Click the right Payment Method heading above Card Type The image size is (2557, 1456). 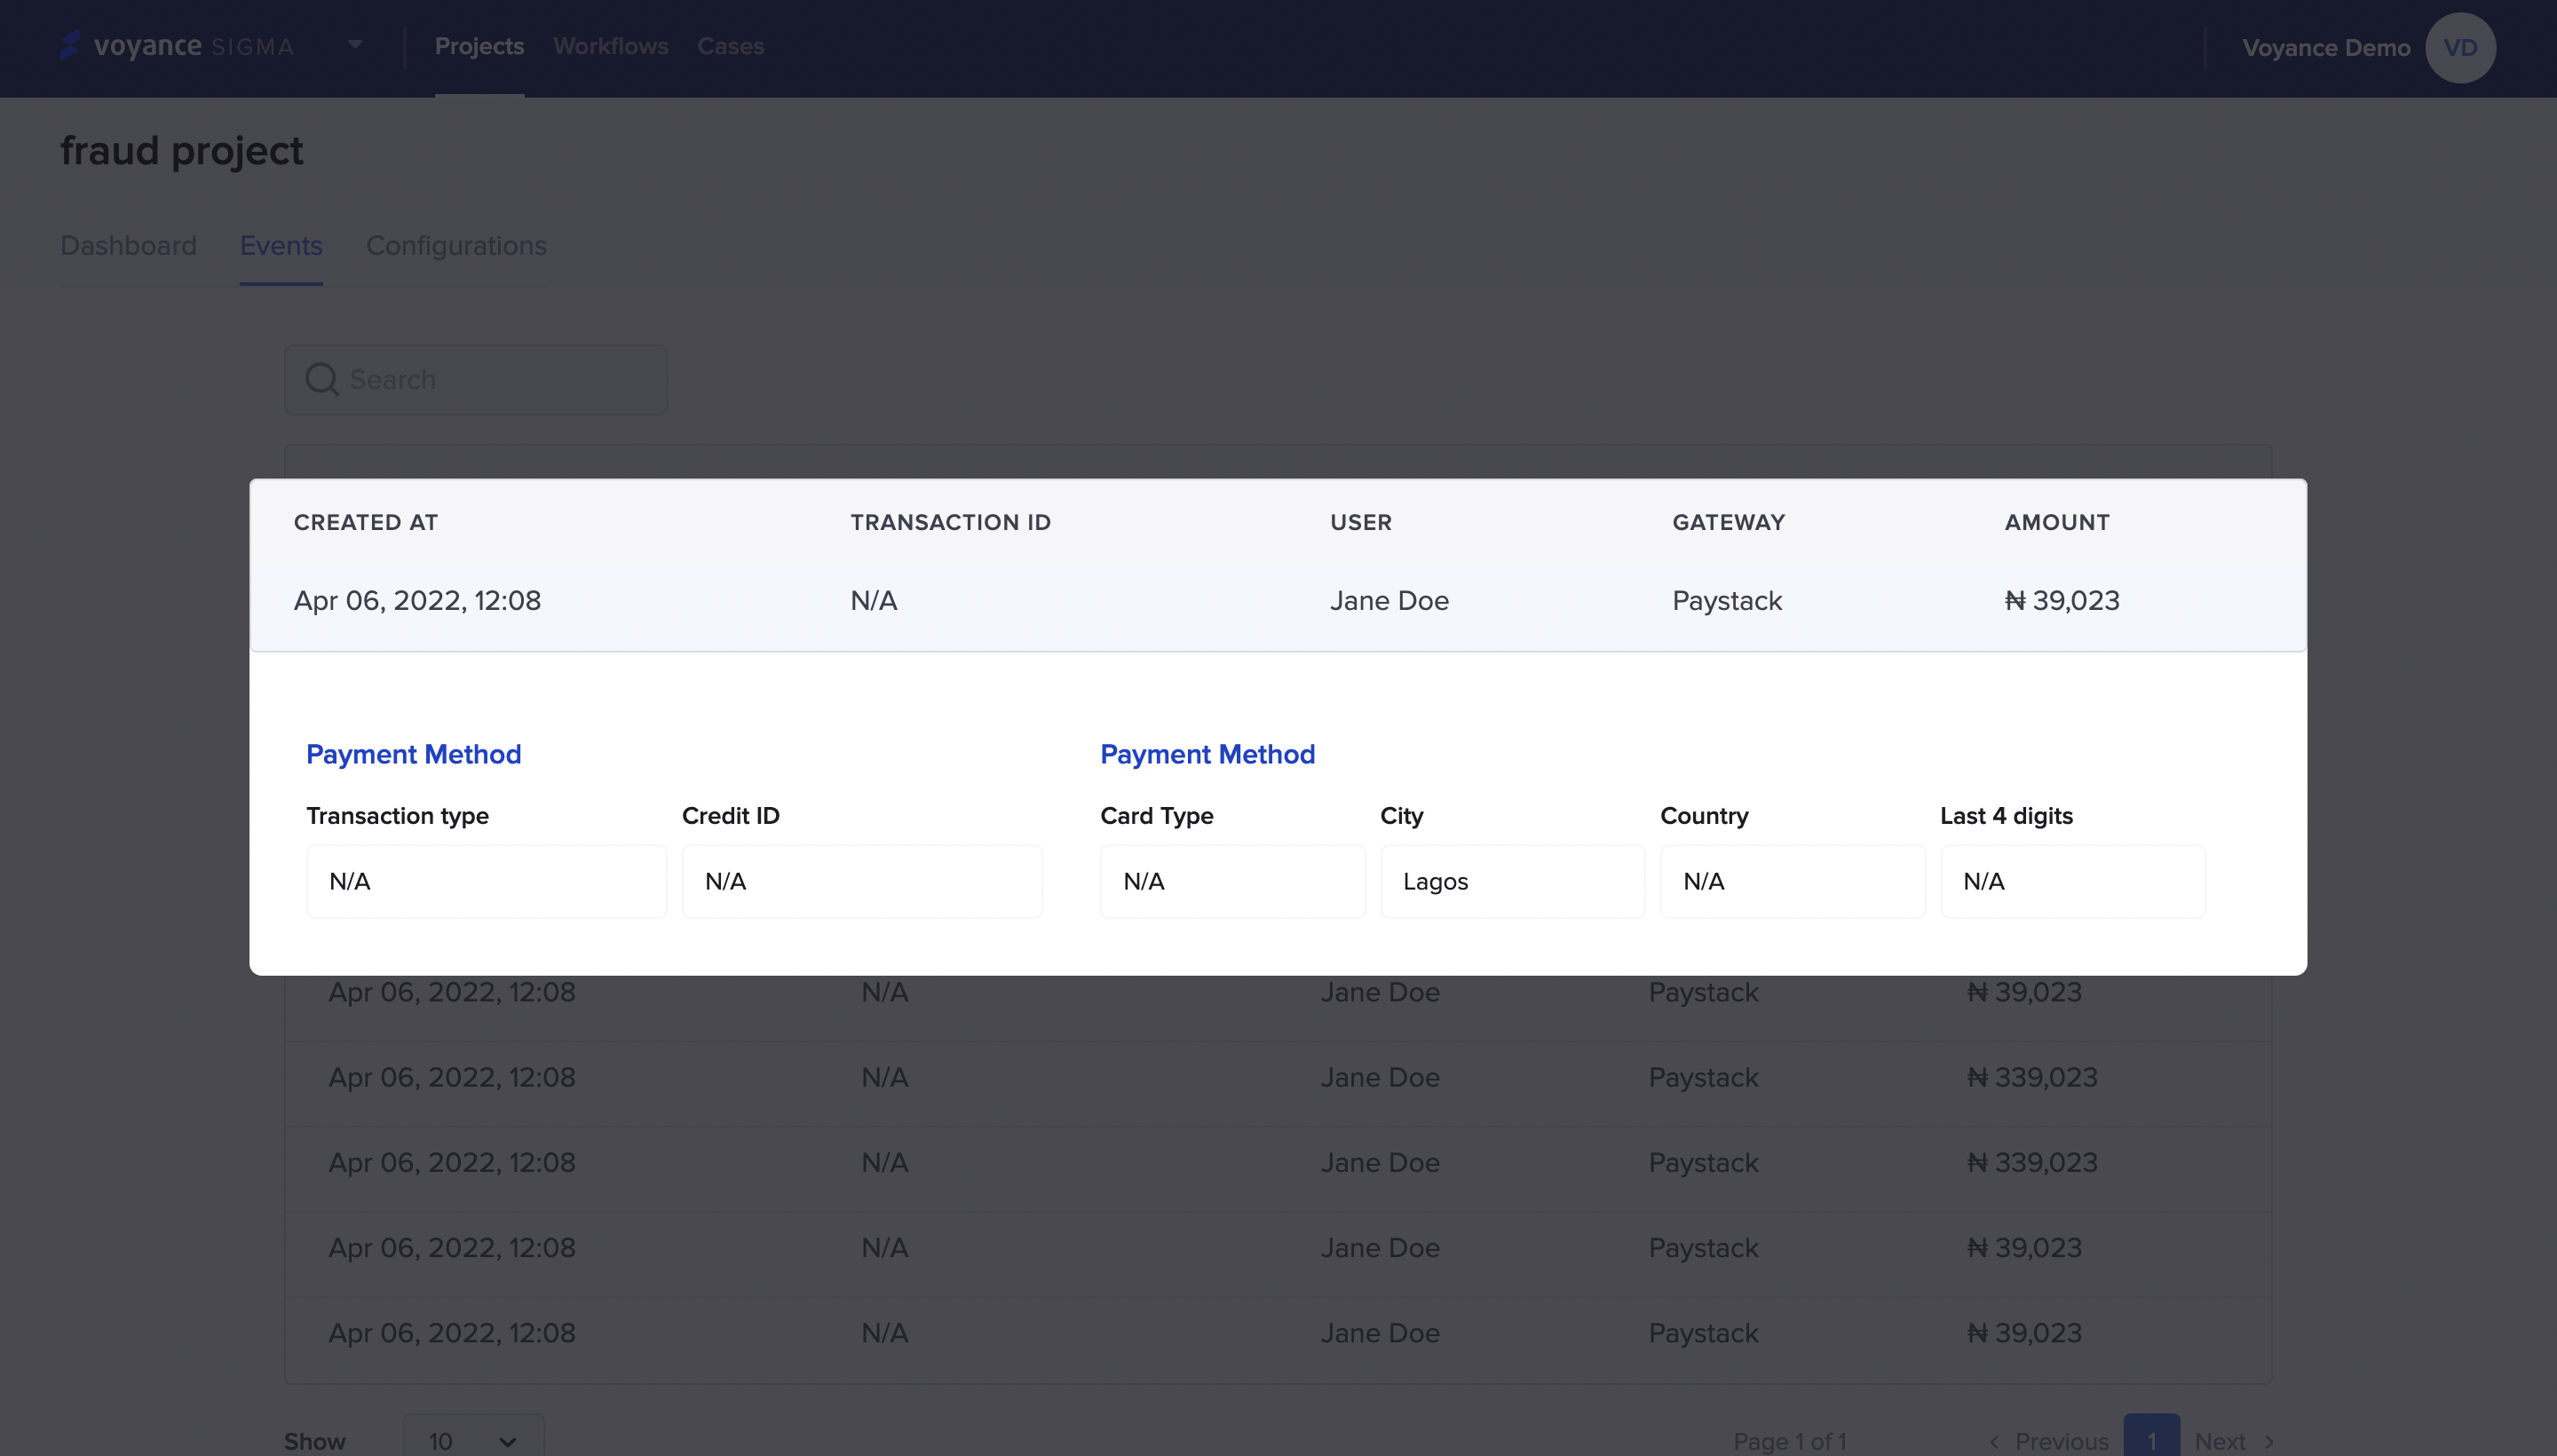[x=1207, y=754]
